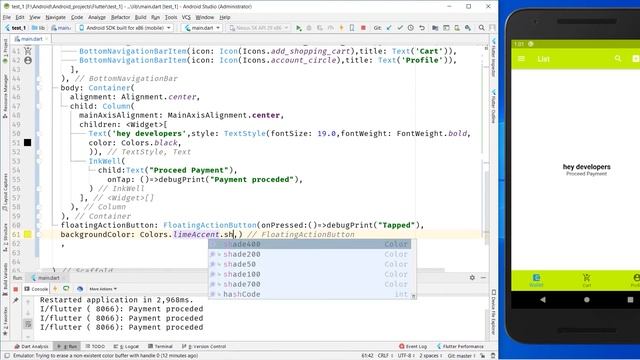Select shade700 completion suggestion
The width and height of the screenshot is (640, 360).
310,284
